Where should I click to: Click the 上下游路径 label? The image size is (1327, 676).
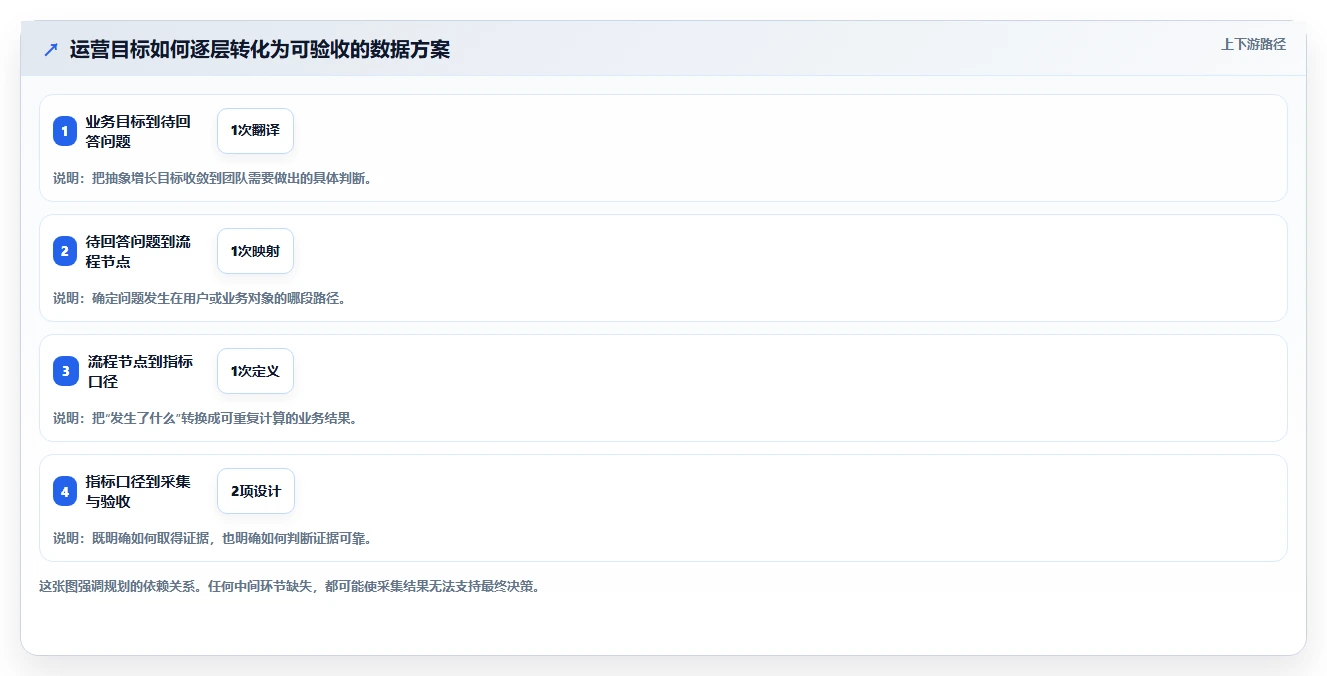pos(1253,44)
